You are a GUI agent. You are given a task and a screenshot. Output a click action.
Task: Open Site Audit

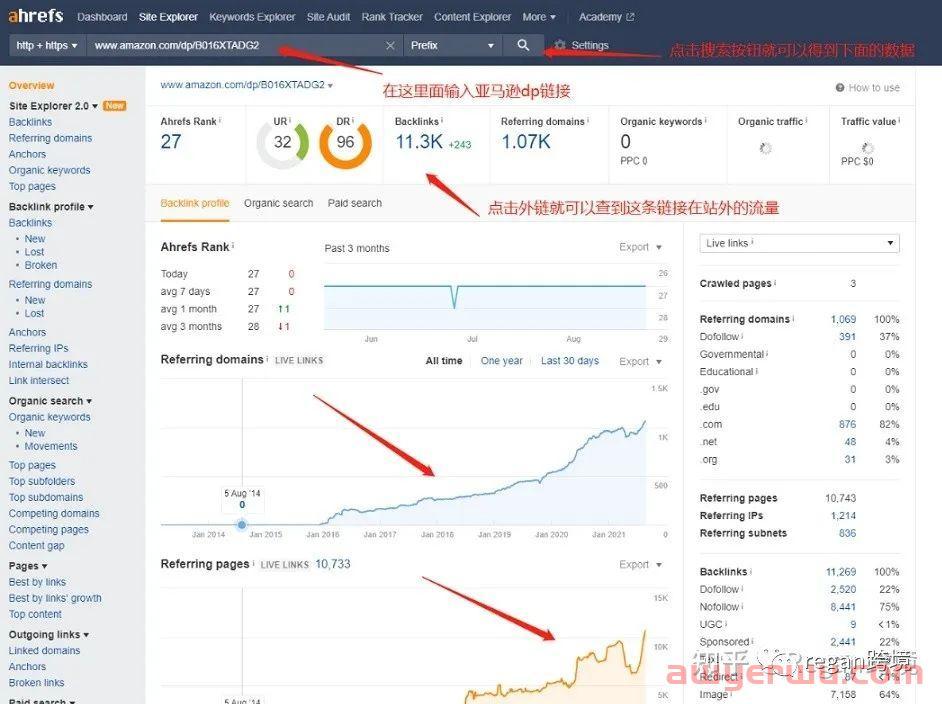329,17
